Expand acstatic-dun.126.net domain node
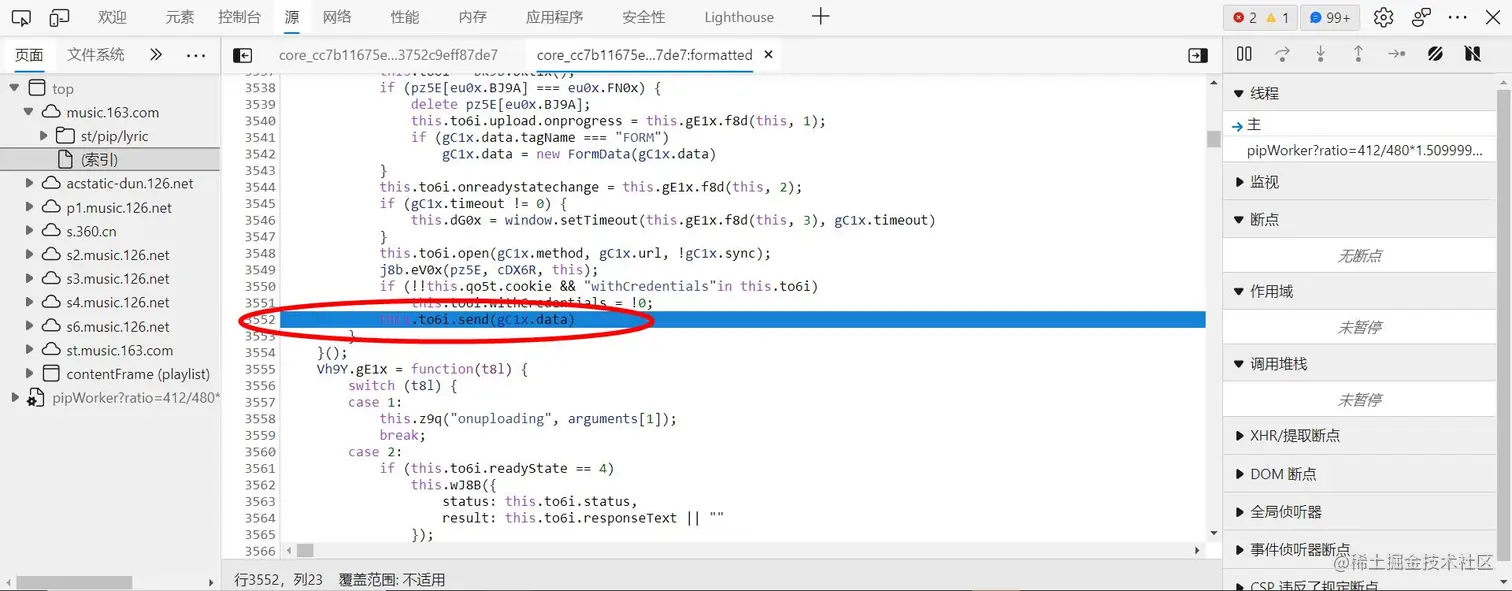Screen dimensions: 1512x591 (x=29, y=183)
